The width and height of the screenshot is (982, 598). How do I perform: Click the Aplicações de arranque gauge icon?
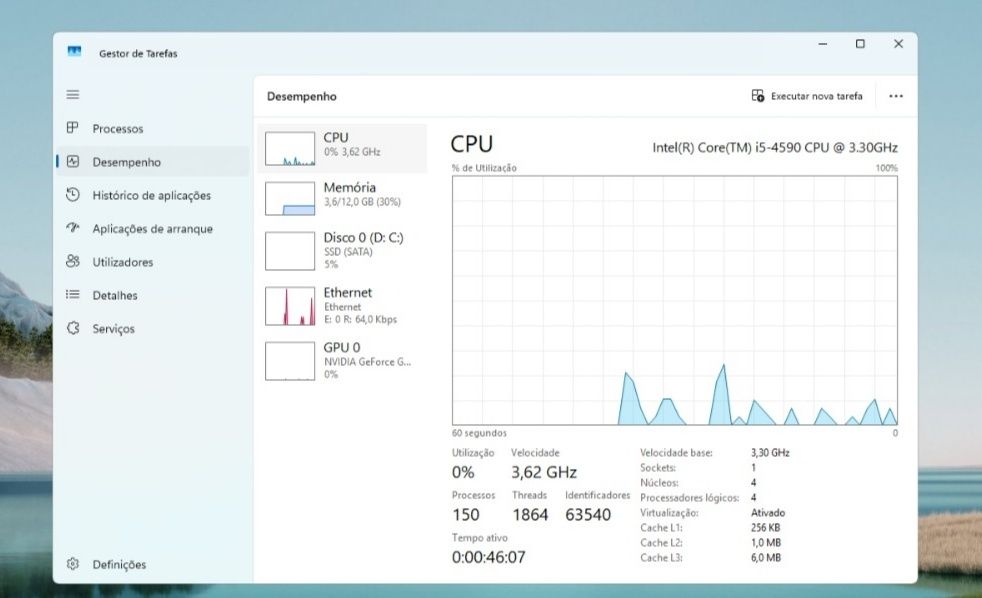[x=73, y=228]
